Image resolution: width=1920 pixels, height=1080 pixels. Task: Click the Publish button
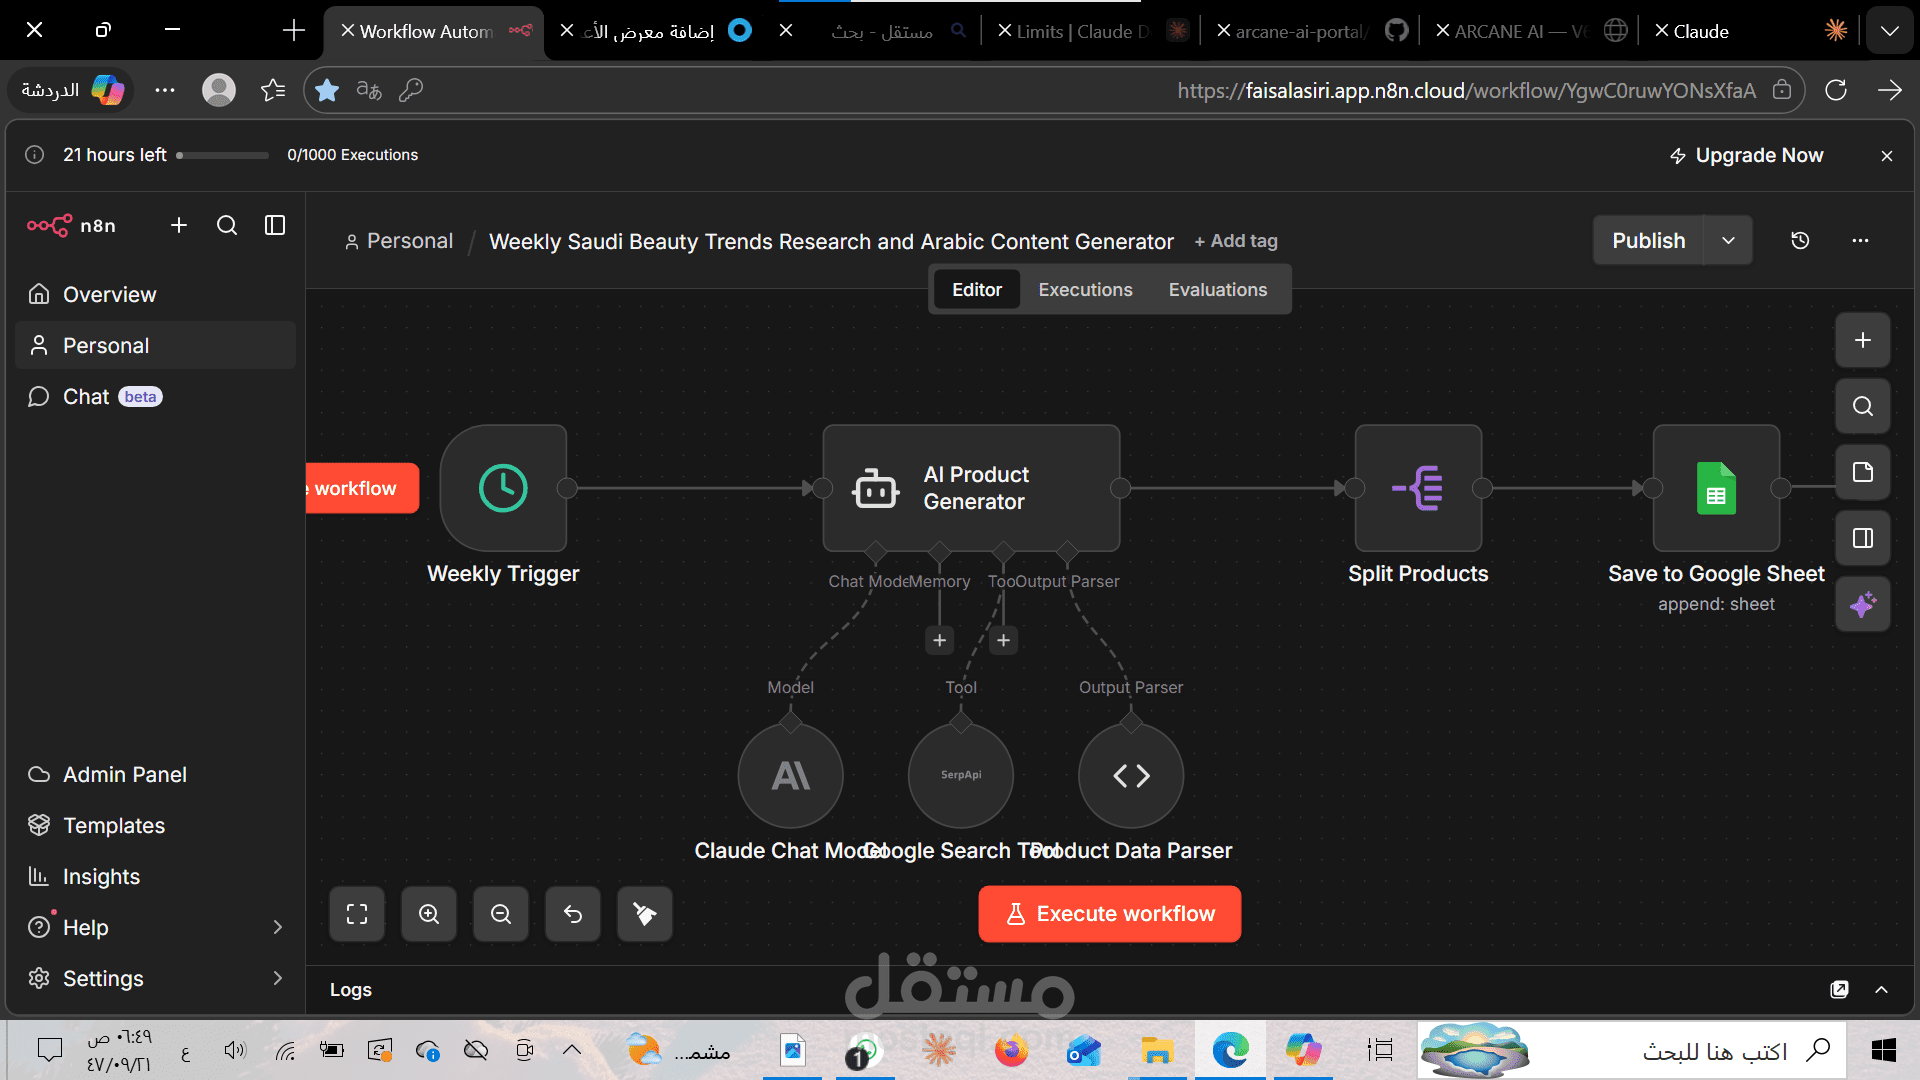point(1648,240)
